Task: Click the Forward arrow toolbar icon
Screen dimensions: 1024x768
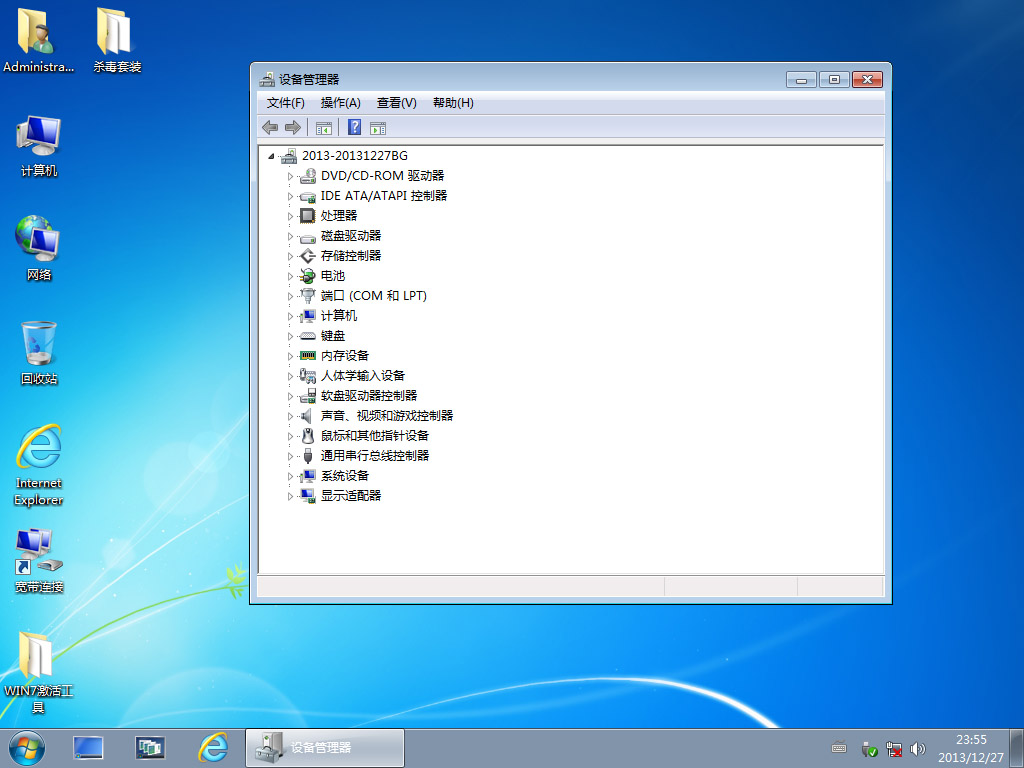Action: [x=293, y=127]
